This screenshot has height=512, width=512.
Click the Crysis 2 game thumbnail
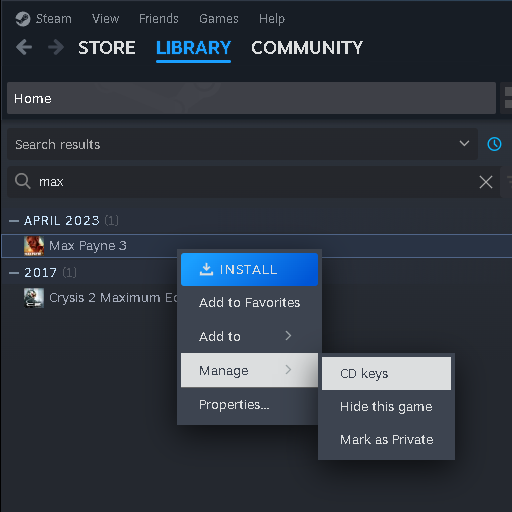pyautogui.click(x=34, y=298)
